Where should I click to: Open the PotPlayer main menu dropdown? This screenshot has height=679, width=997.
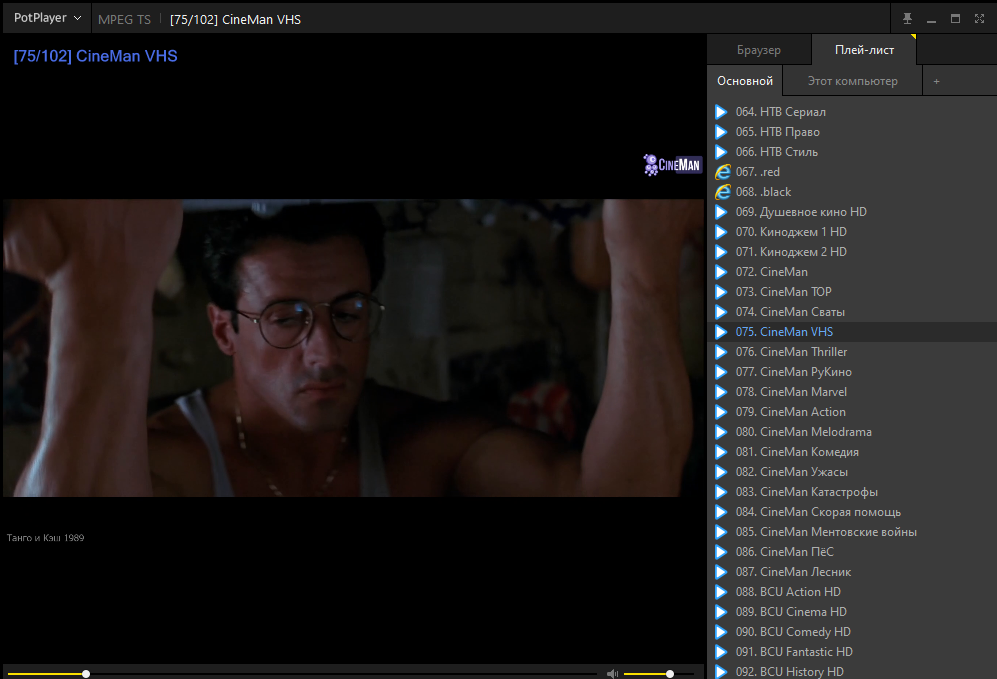pos(48,18)
